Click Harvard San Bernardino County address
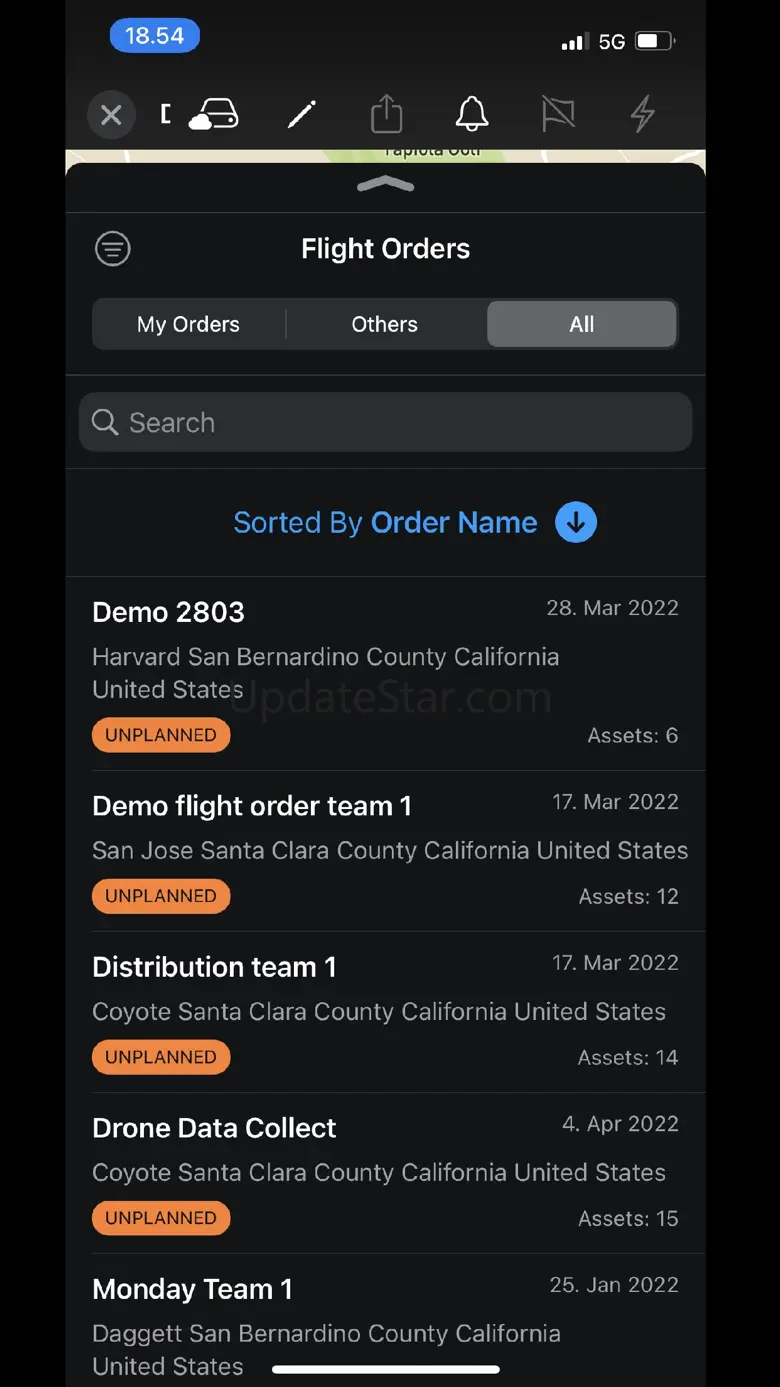This screenshot has height=1387, width=780. pyautogui.click(x=326, y=673)
